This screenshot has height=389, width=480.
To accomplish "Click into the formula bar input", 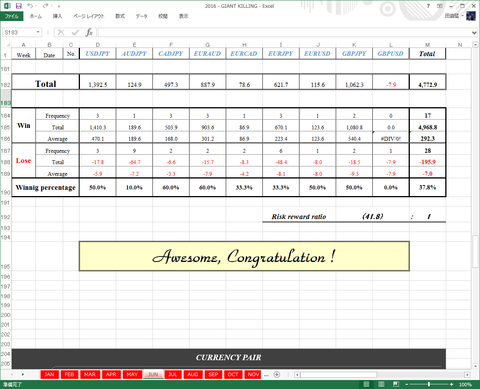I will pos(285,32).
